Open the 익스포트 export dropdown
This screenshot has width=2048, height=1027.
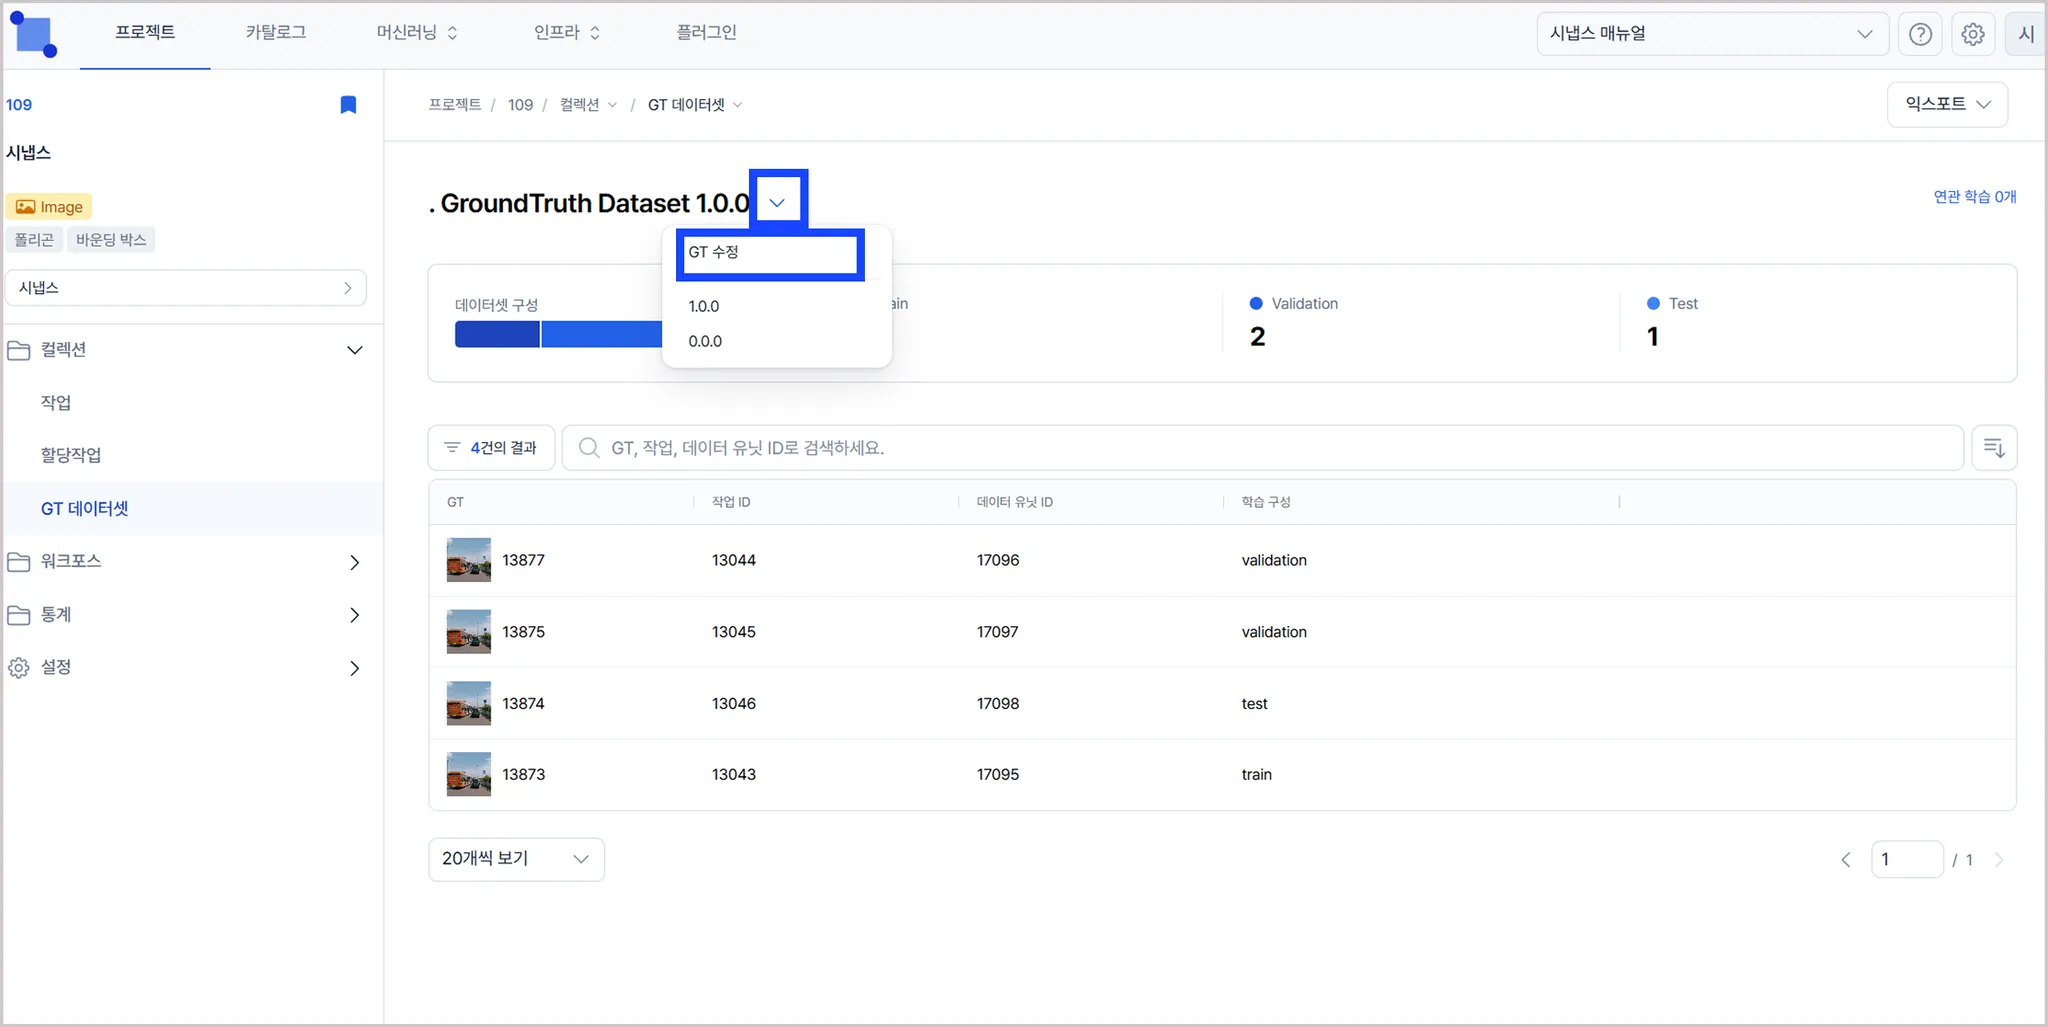click(x=1947, y=104)
